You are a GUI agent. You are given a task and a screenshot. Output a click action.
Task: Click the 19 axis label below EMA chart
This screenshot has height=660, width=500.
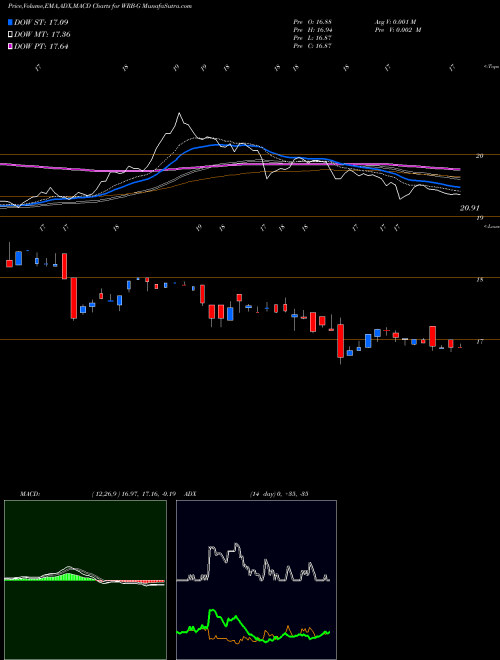click(x=479, y=218)
